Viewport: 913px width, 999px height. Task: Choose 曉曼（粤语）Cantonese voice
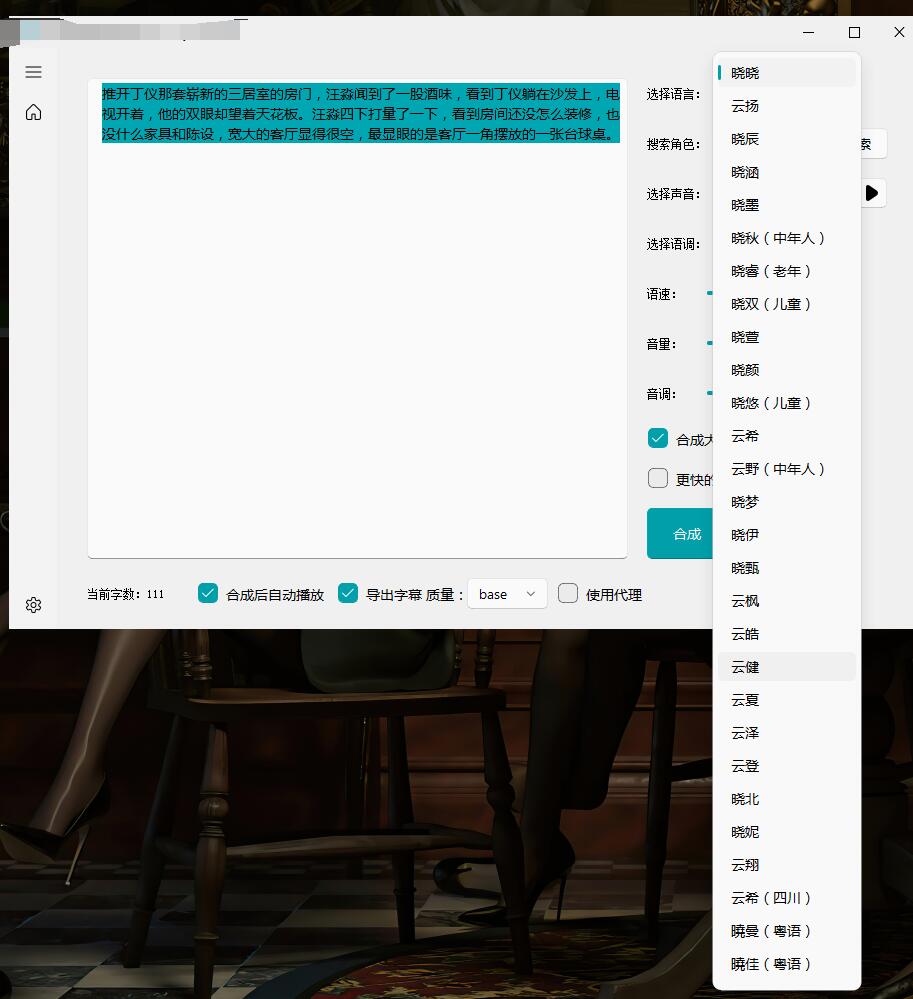[787, 931]
